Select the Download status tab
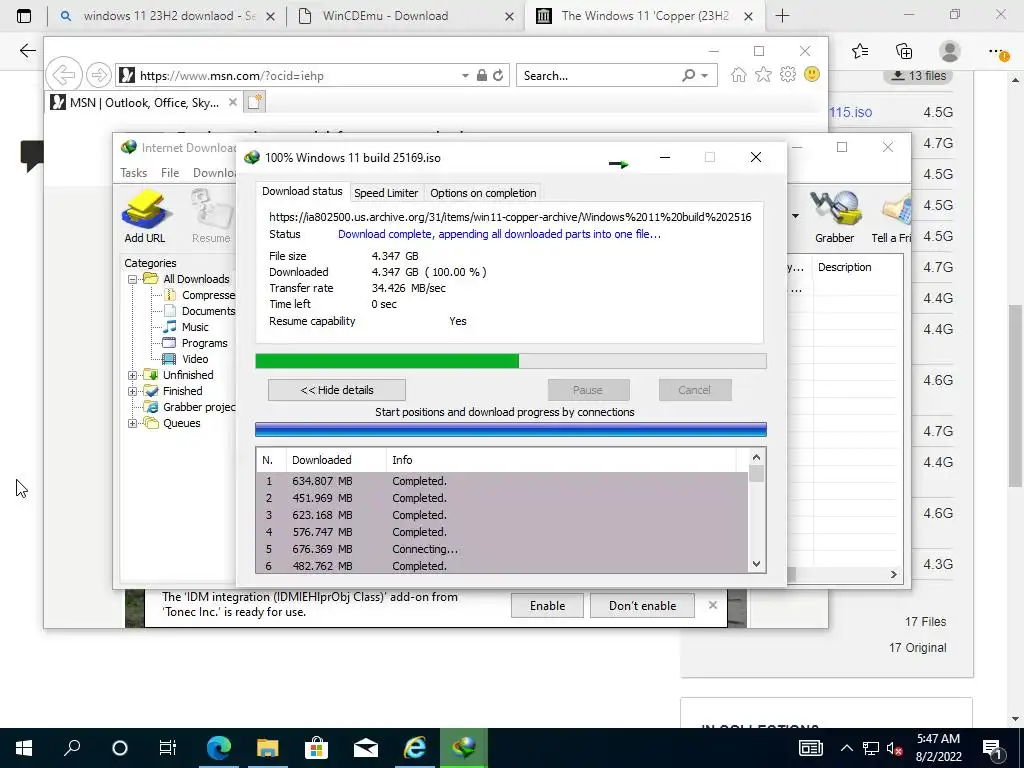The width and height of the screenshot is (1024, 768). (302, 191)
